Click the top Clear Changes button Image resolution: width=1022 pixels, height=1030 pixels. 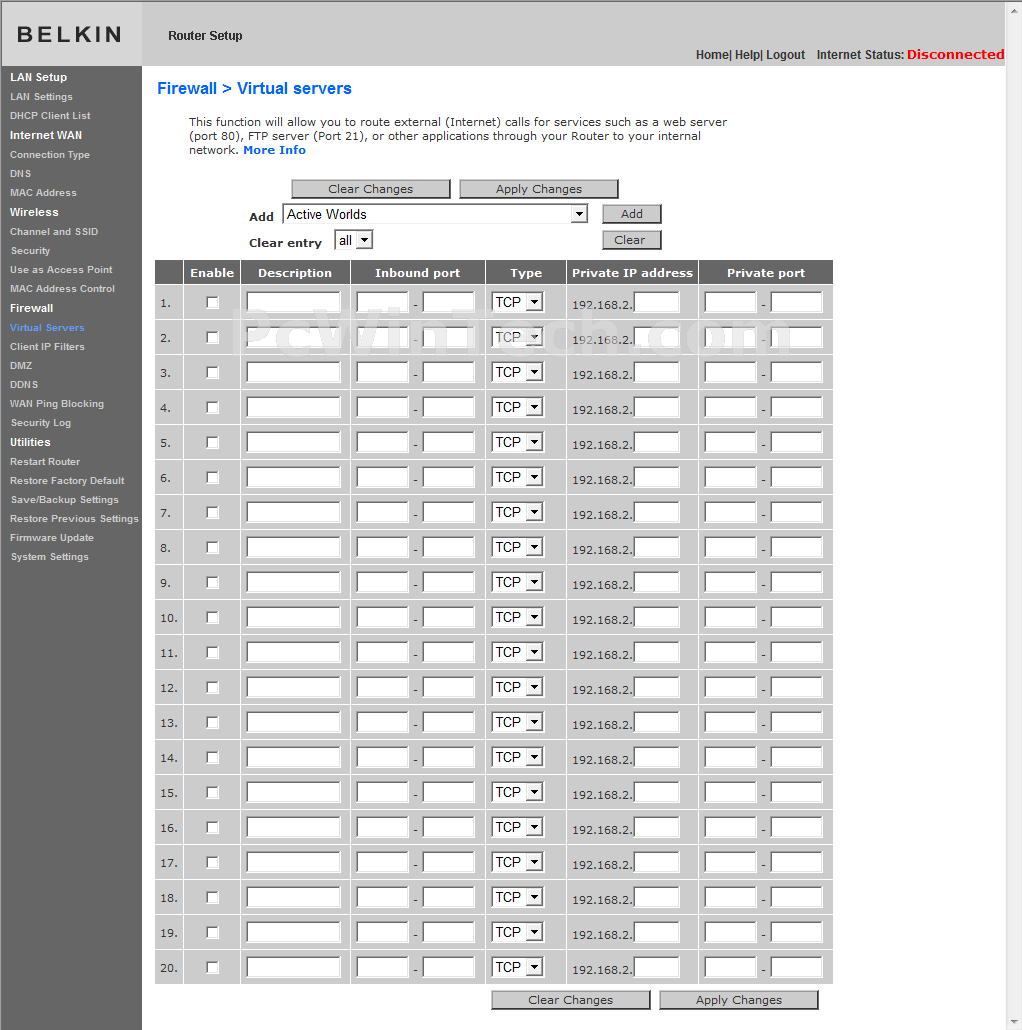[x=371, y=189]
